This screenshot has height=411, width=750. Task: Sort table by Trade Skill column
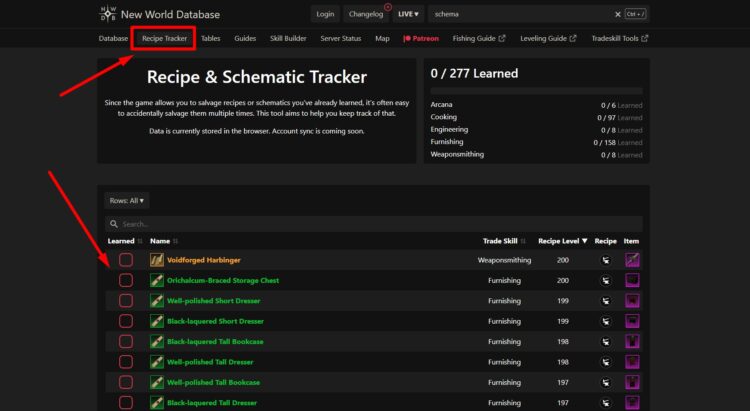click(x=504, y=241)
